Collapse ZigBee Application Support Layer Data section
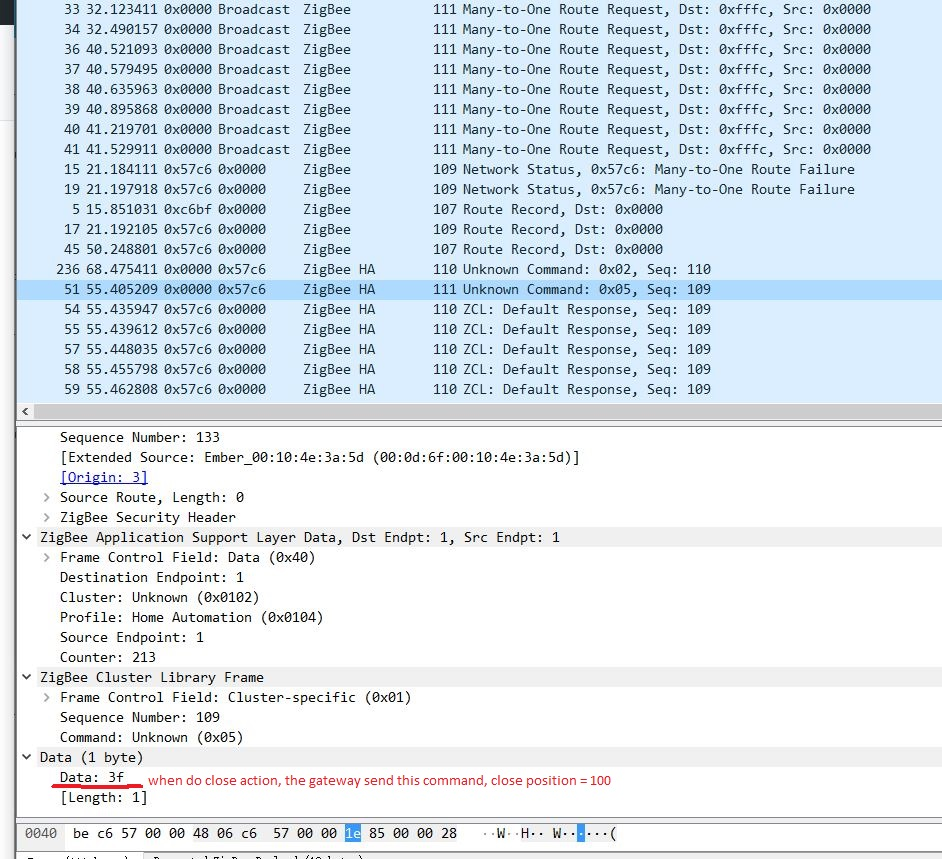This screenshot has width=942, height=859. [x=26, y=537]
